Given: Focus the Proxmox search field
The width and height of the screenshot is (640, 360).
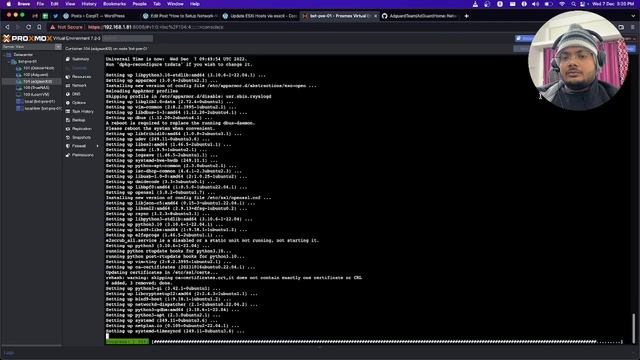Looking at the screenshot, I should tap(127, 38).
